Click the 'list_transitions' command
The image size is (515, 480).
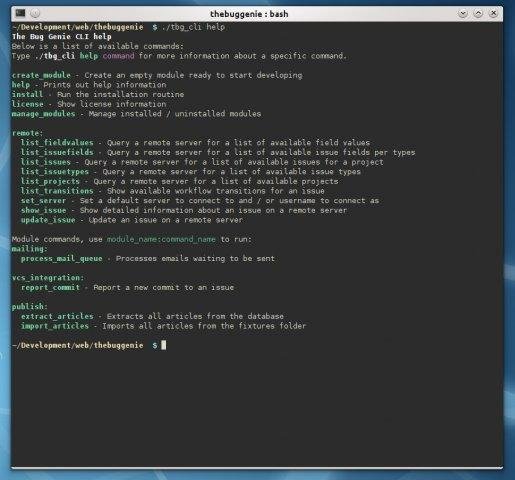pos(57,191)
